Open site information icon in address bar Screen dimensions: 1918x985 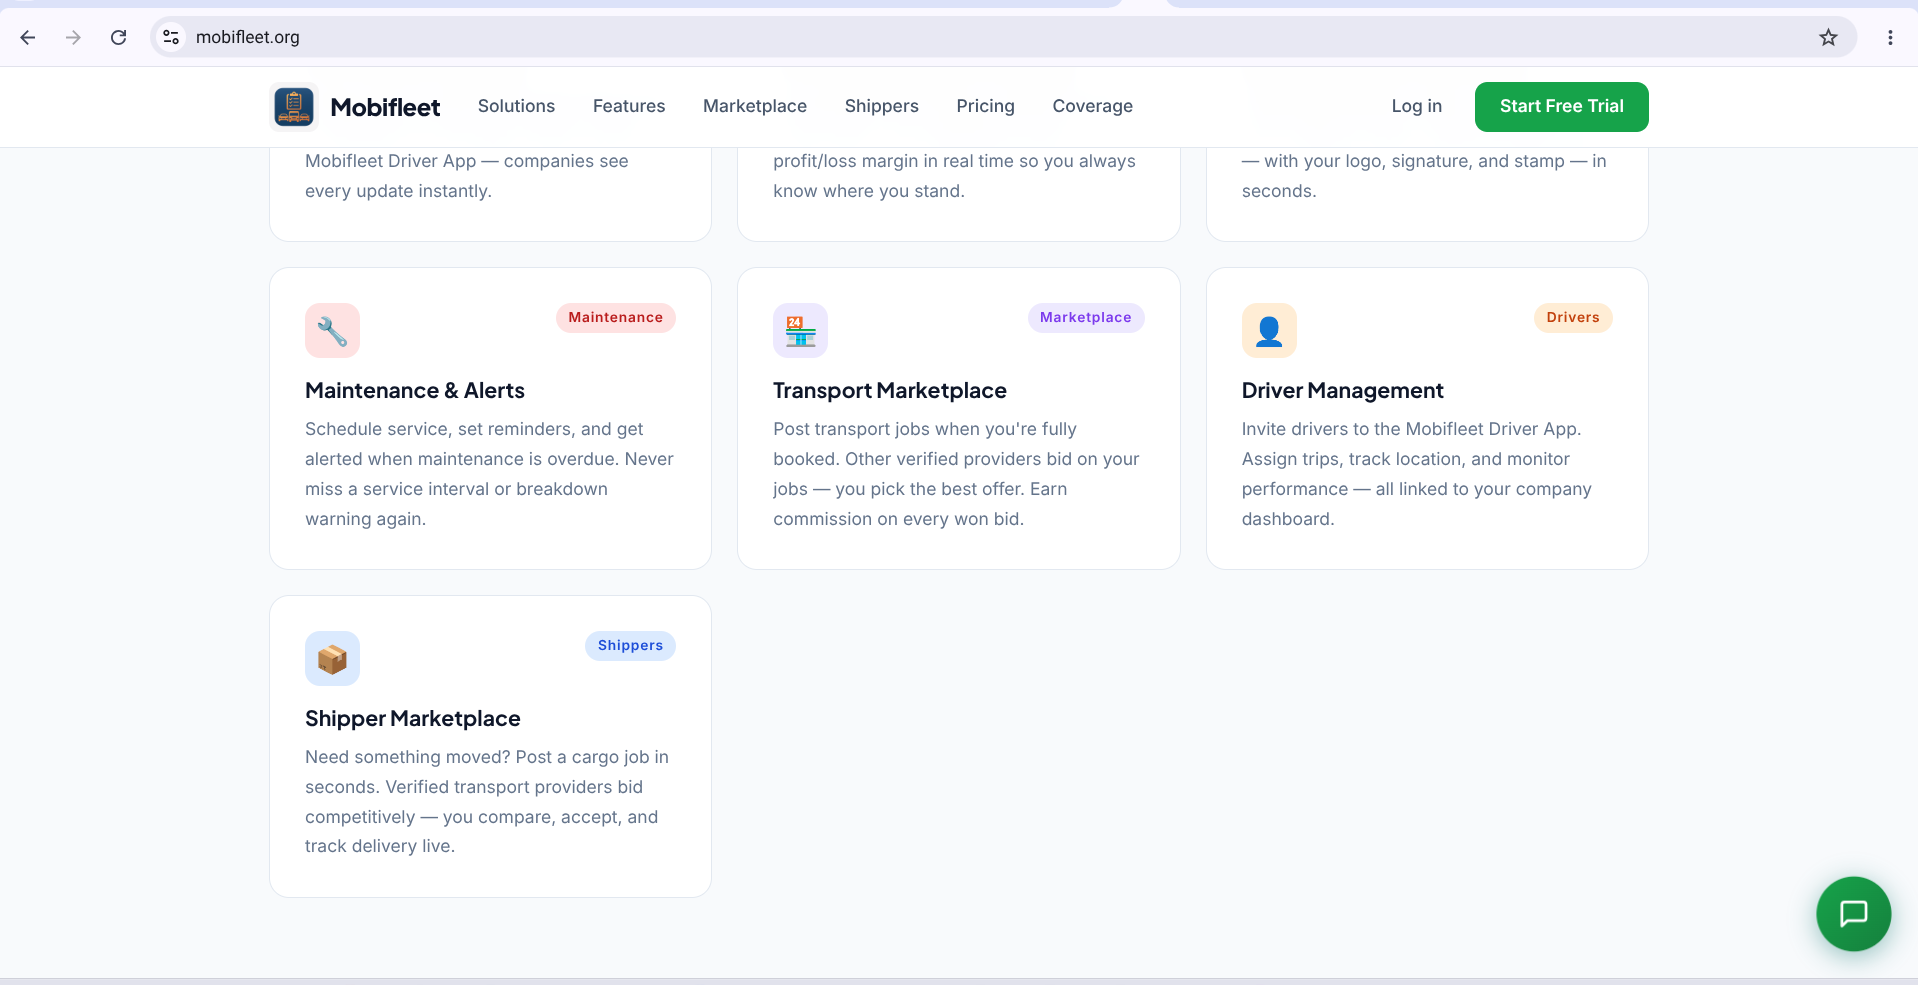[171, 37]
